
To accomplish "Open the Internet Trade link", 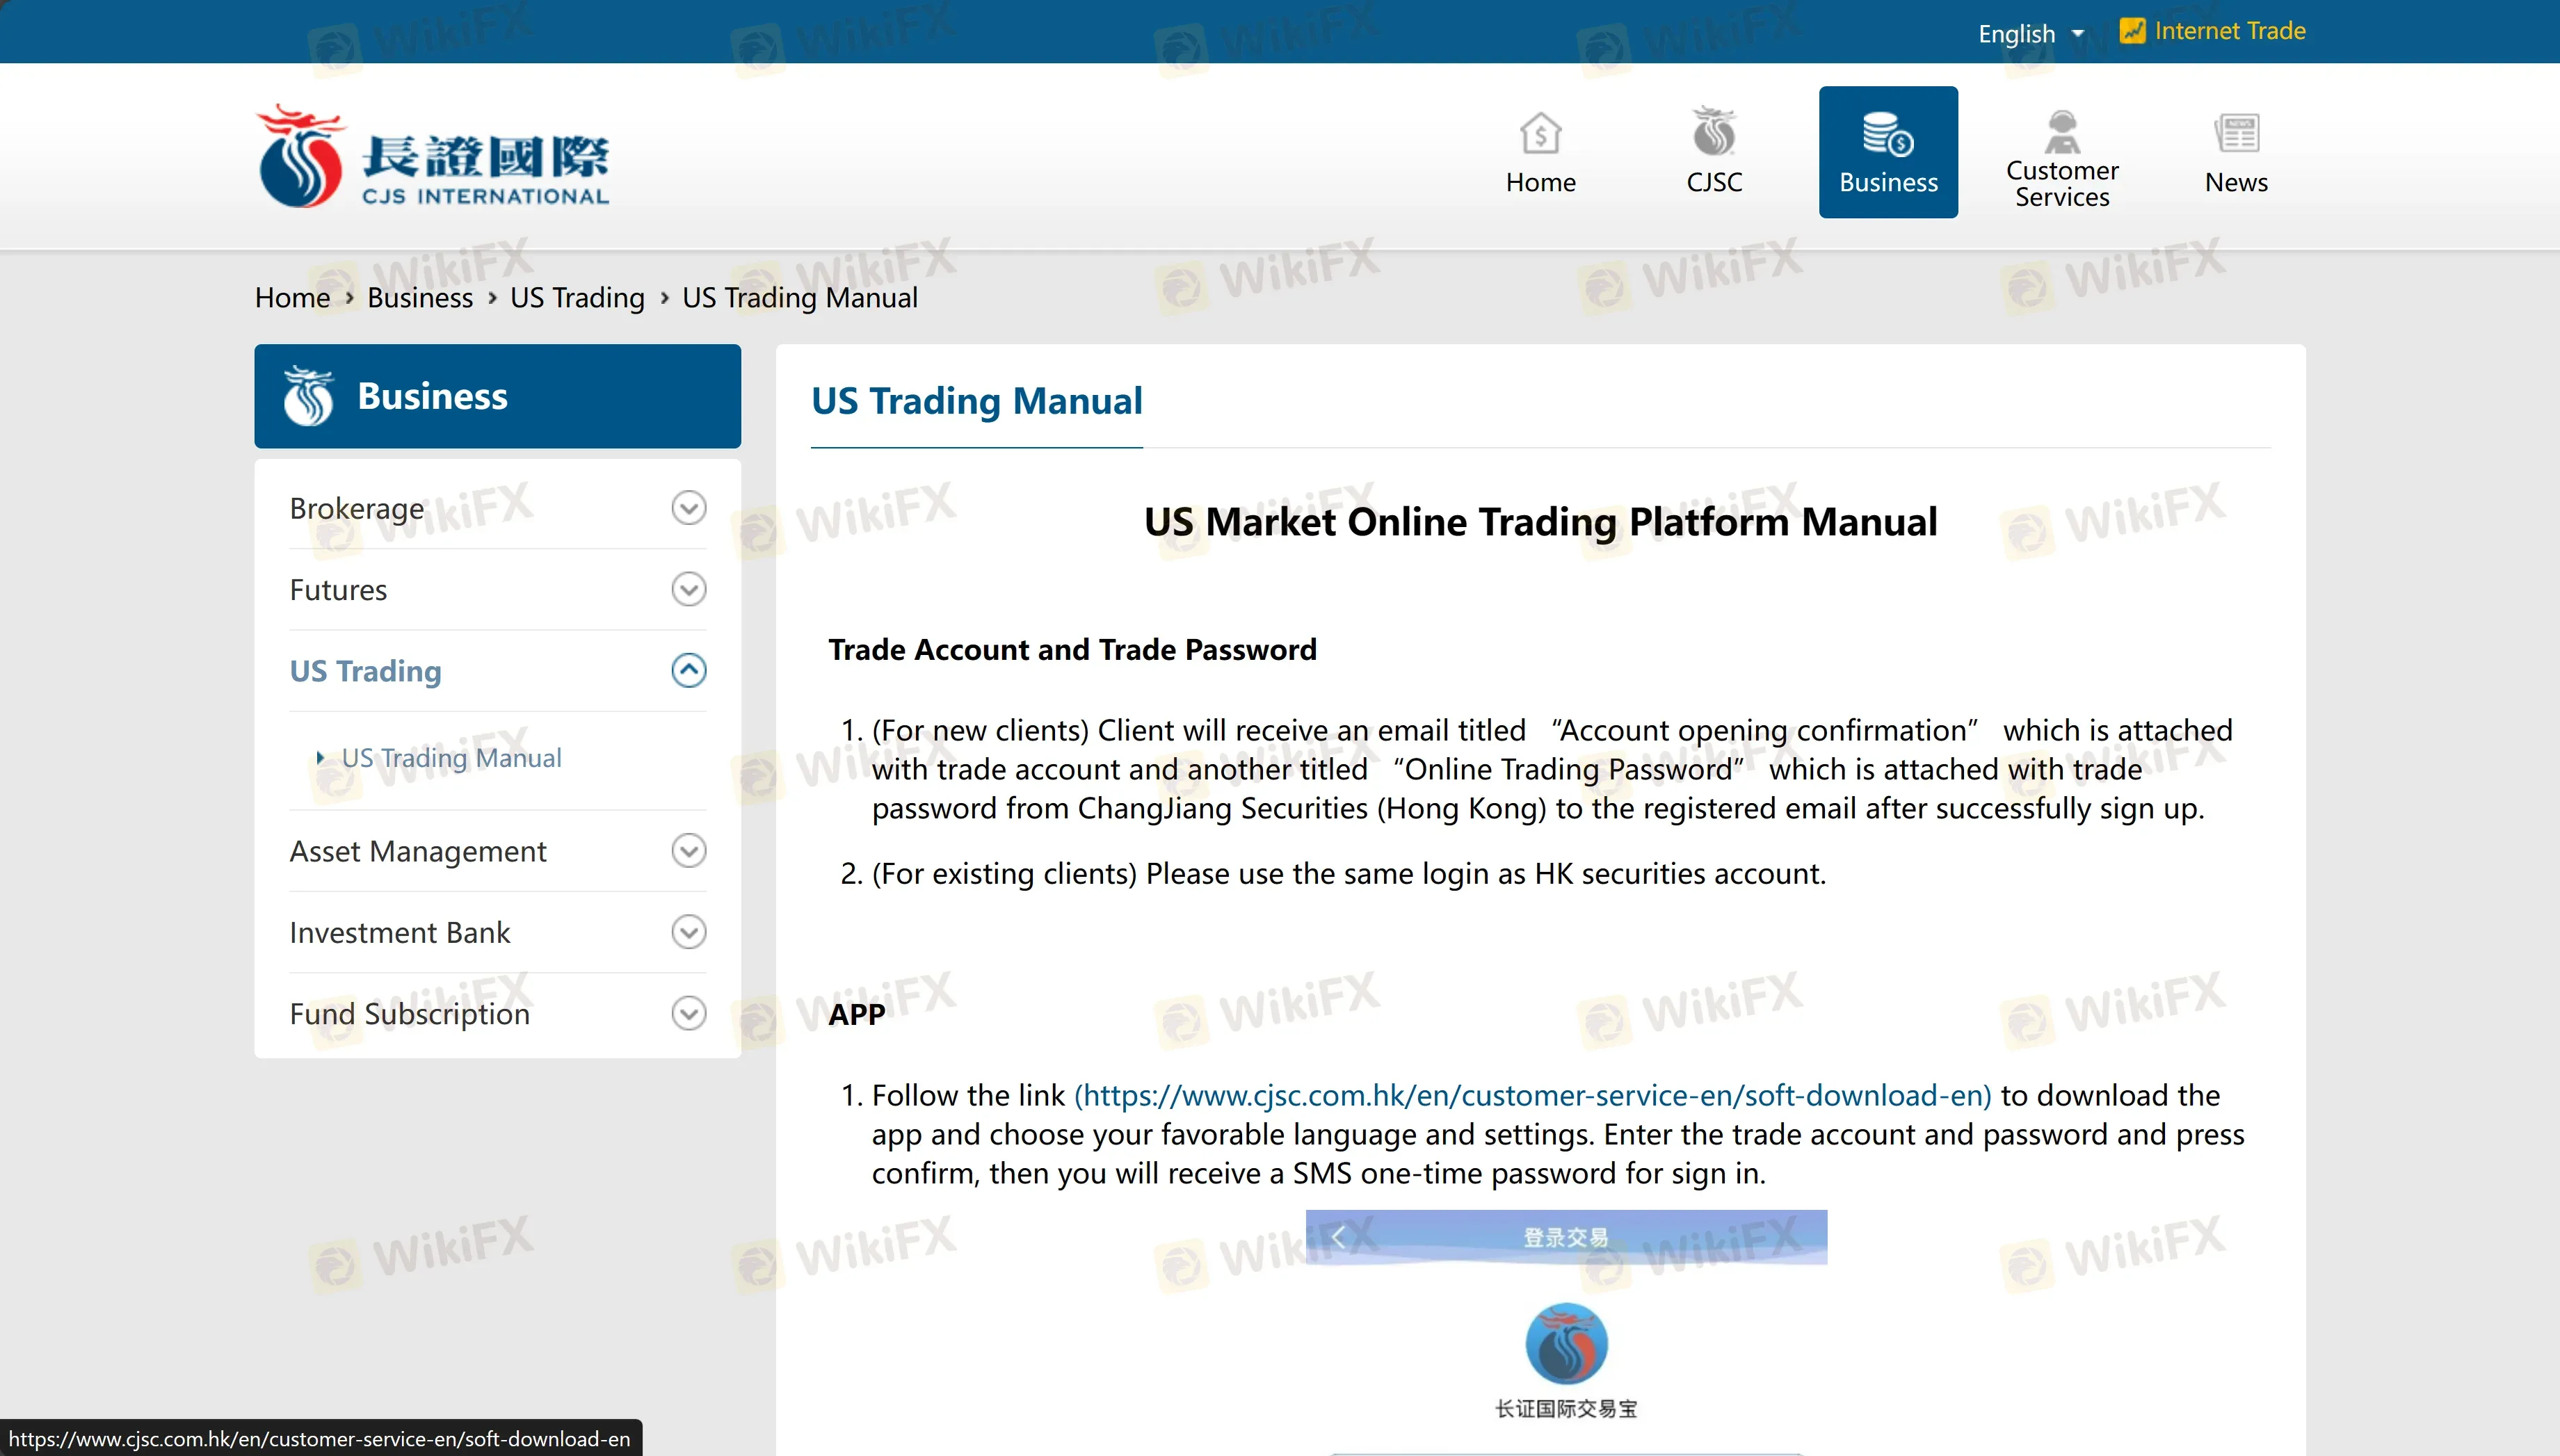I will pos(2230,31).
